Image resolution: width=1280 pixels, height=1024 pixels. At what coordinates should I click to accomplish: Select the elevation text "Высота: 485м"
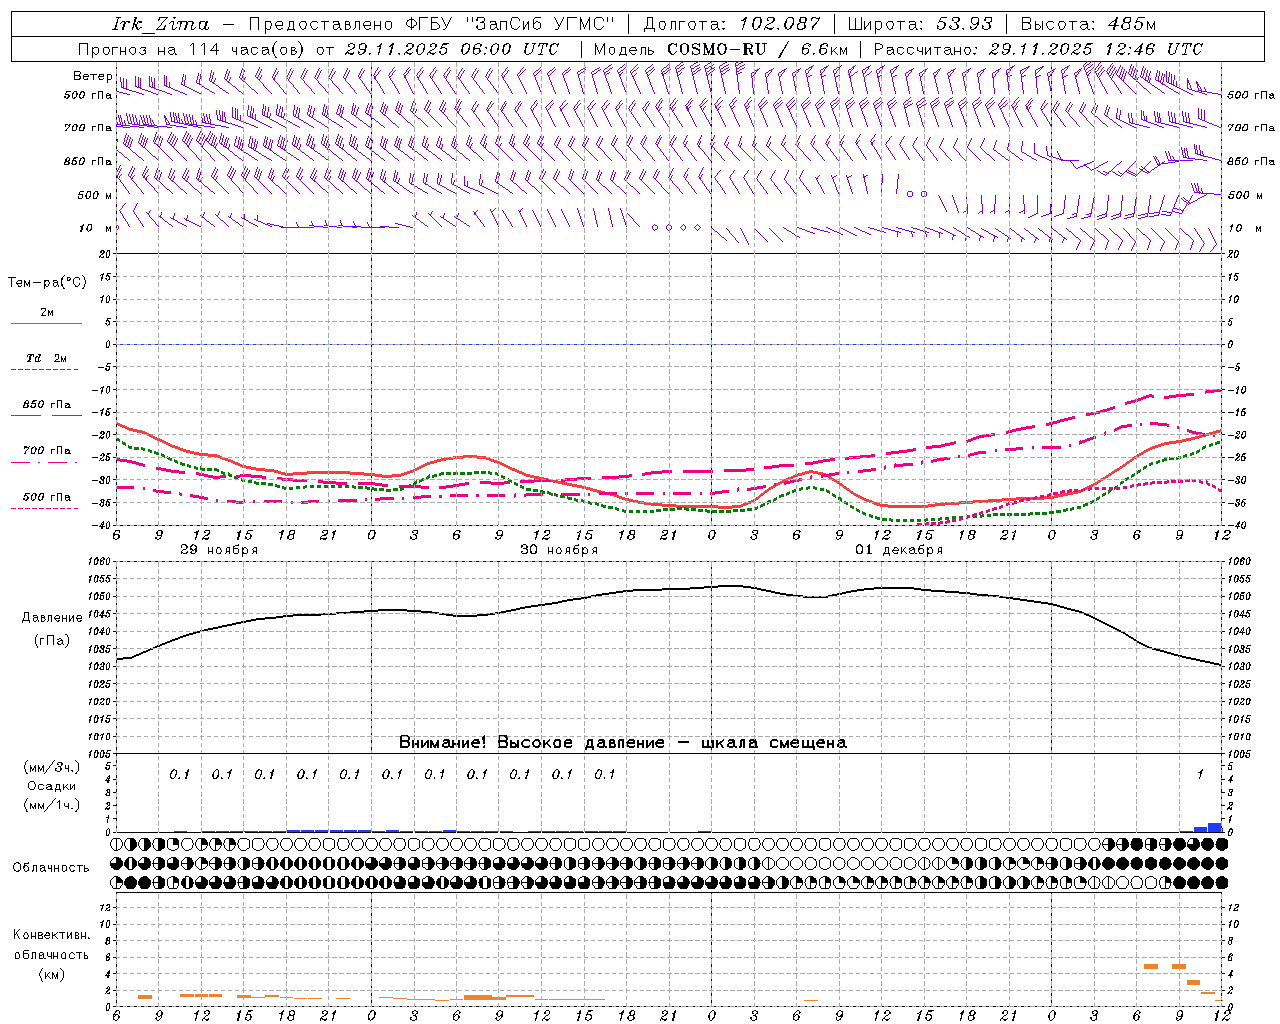pos(1088,25)
